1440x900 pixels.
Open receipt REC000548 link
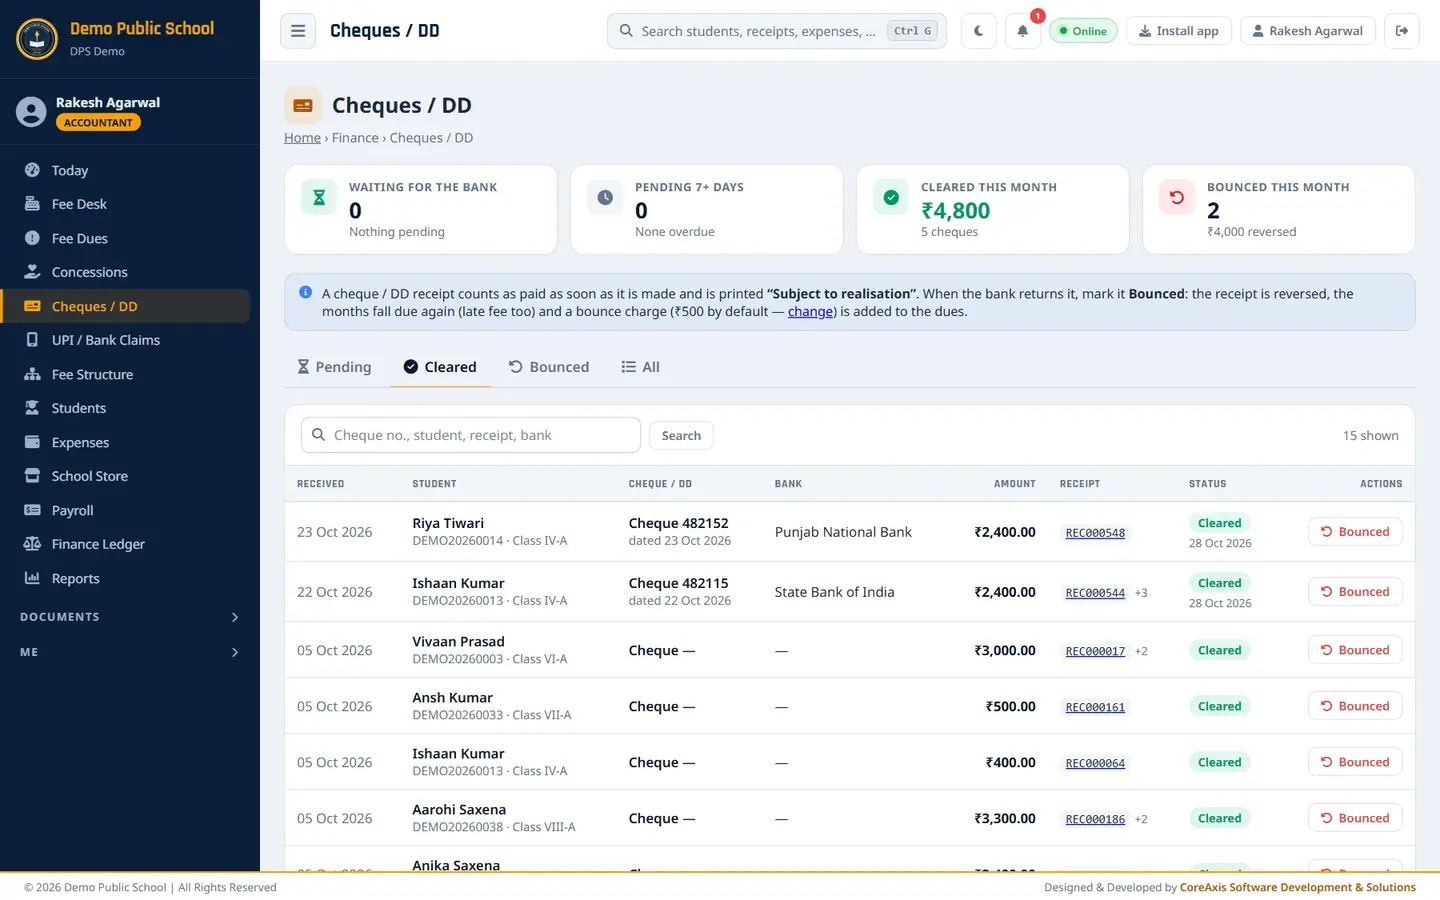(x=1095, y=533)
